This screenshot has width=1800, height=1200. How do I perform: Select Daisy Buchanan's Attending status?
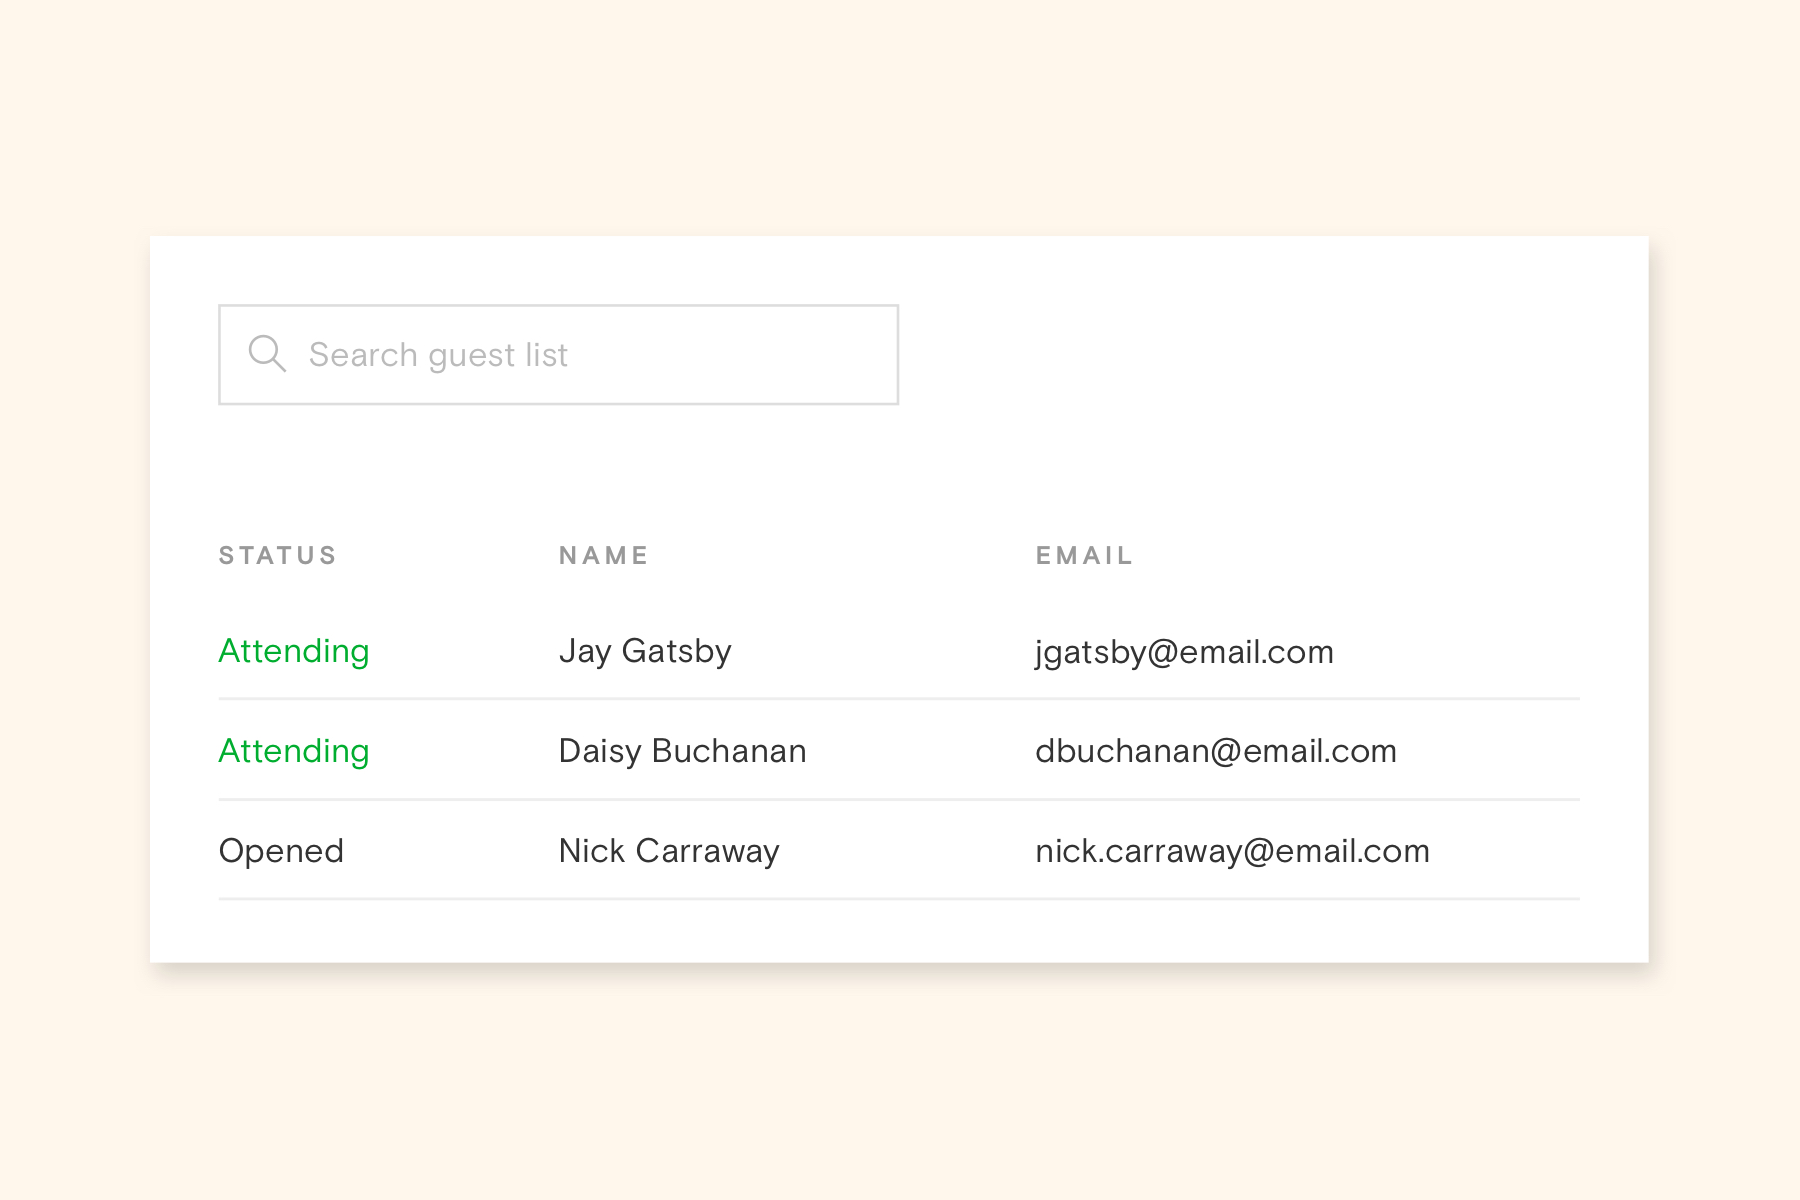click(294, 751)
